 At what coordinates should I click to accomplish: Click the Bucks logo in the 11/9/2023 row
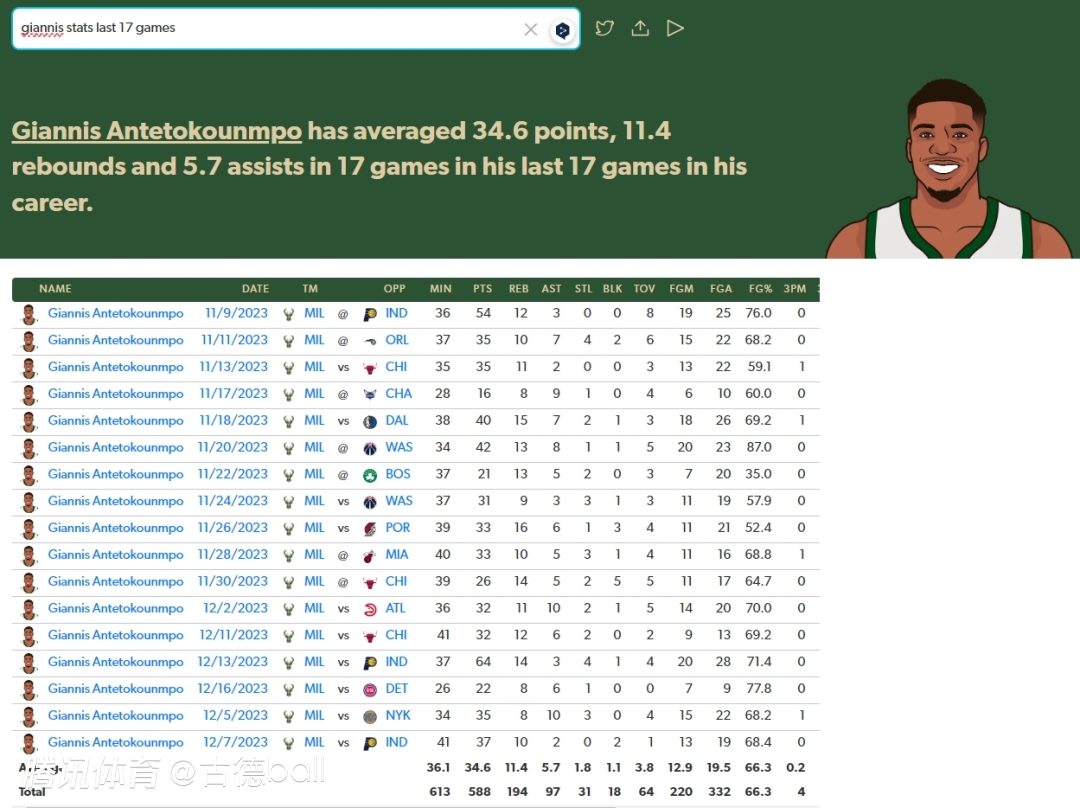coord(289,314)
